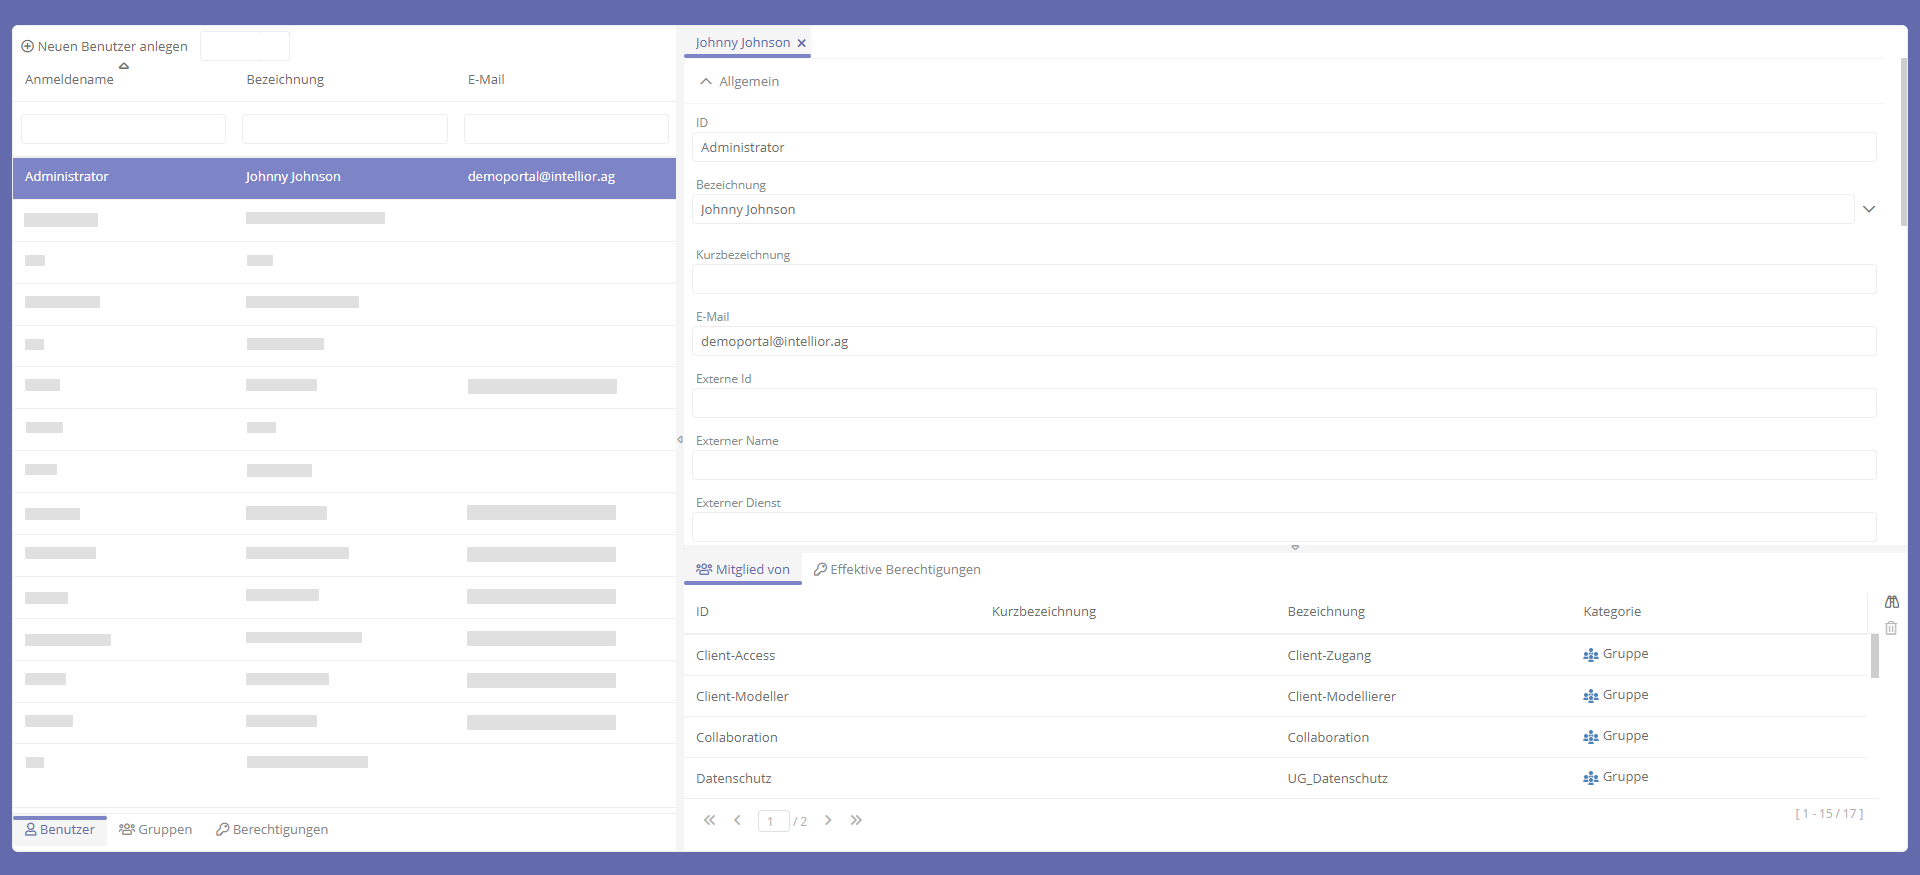
Task: Click the page number input field
Action: point(774,821)
